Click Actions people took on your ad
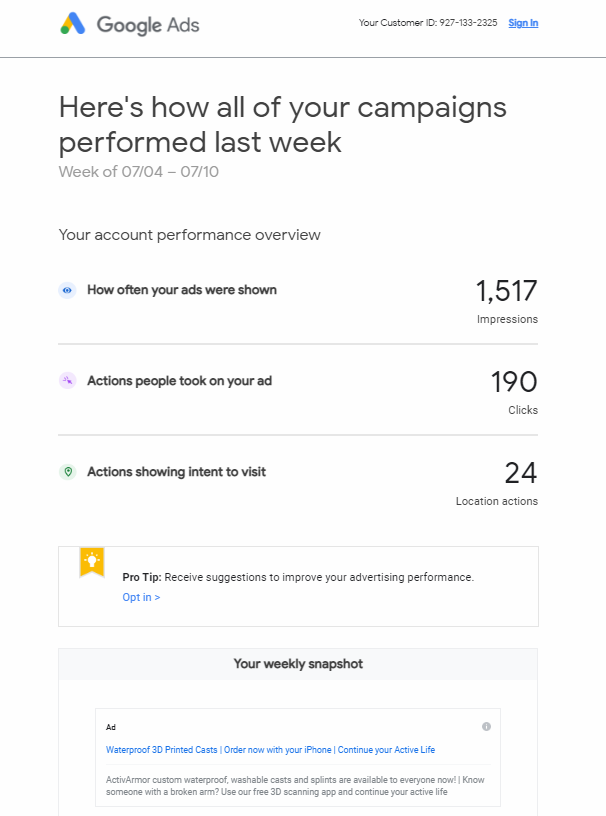Screen dimensions: 606x816 pos(180,381)
